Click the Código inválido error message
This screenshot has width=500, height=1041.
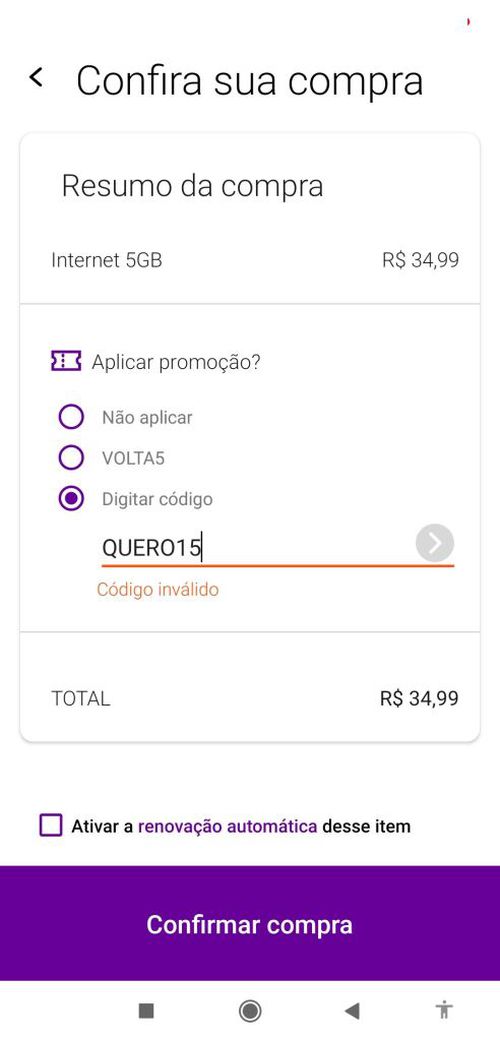click(157, 589)
